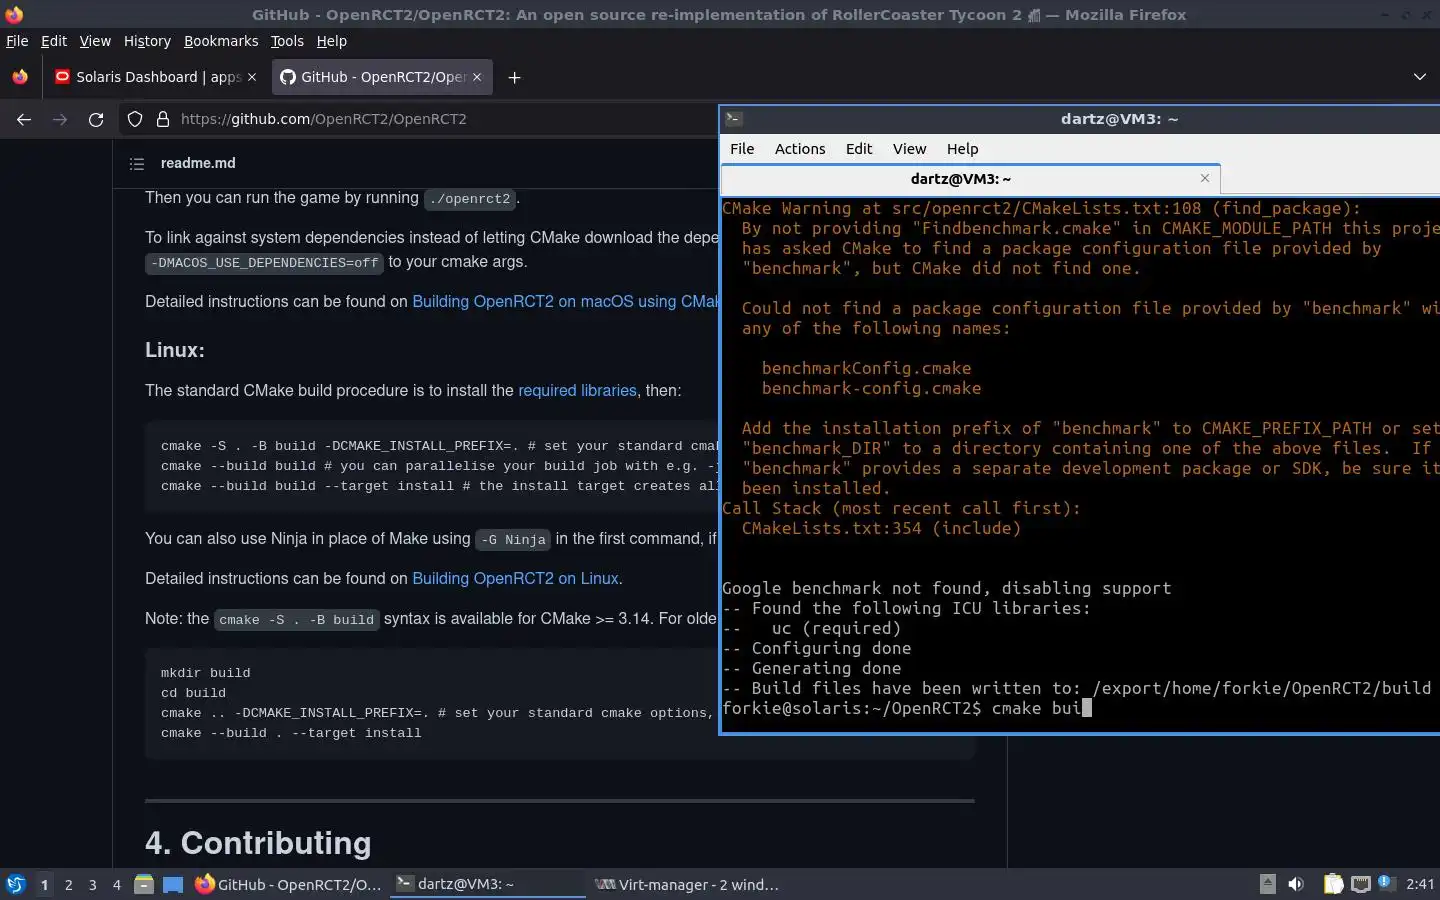Click the terminal window title icon
This screenshot has width=1440, height=900.
[733, 119]
